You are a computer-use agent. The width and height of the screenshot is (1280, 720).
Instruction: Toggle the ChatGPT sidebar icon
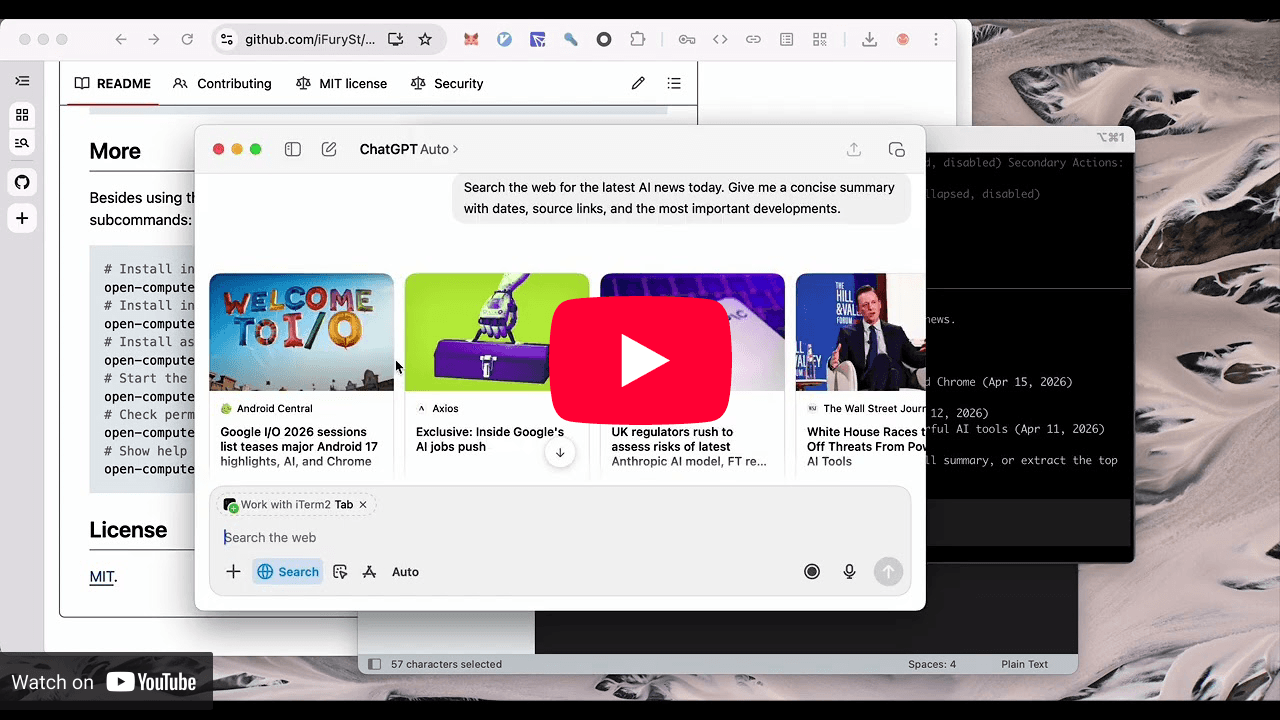[x=293, y=149]
